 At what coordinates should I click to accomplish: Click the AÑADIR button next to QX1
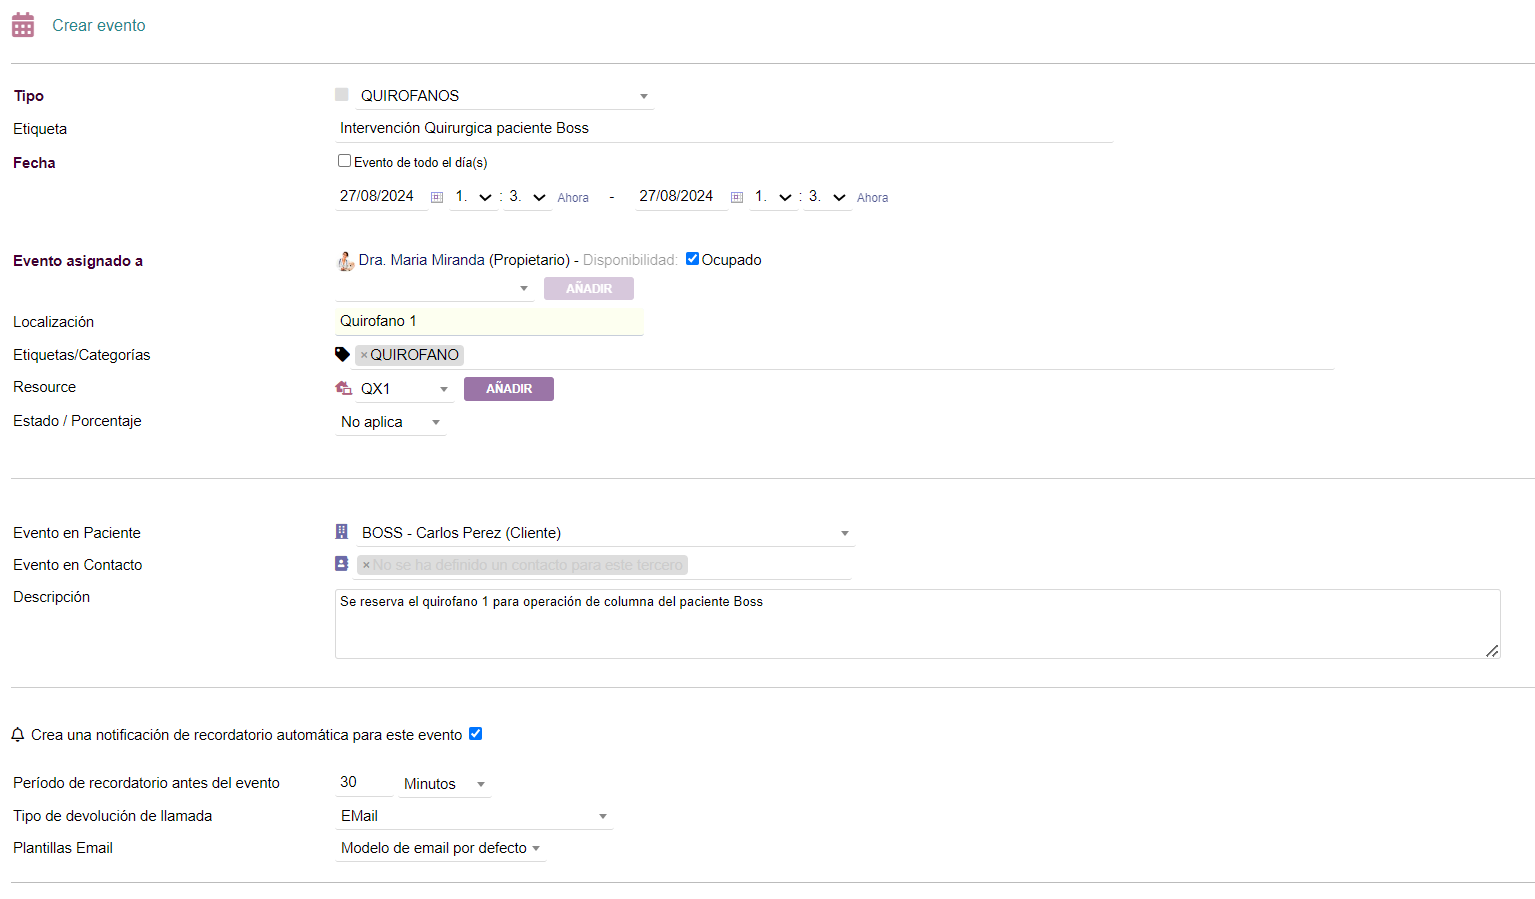click(x=508, y=389)
